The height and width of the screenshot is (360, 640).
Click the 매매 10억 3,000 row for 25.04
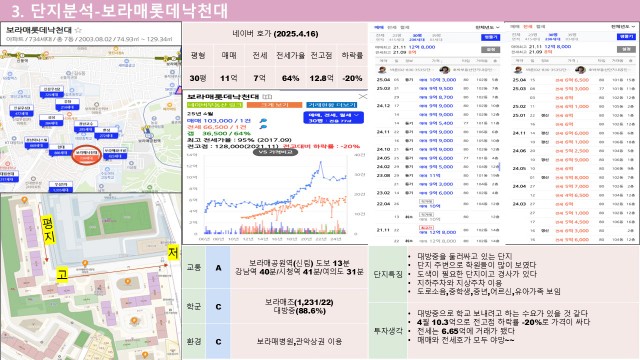438,80
